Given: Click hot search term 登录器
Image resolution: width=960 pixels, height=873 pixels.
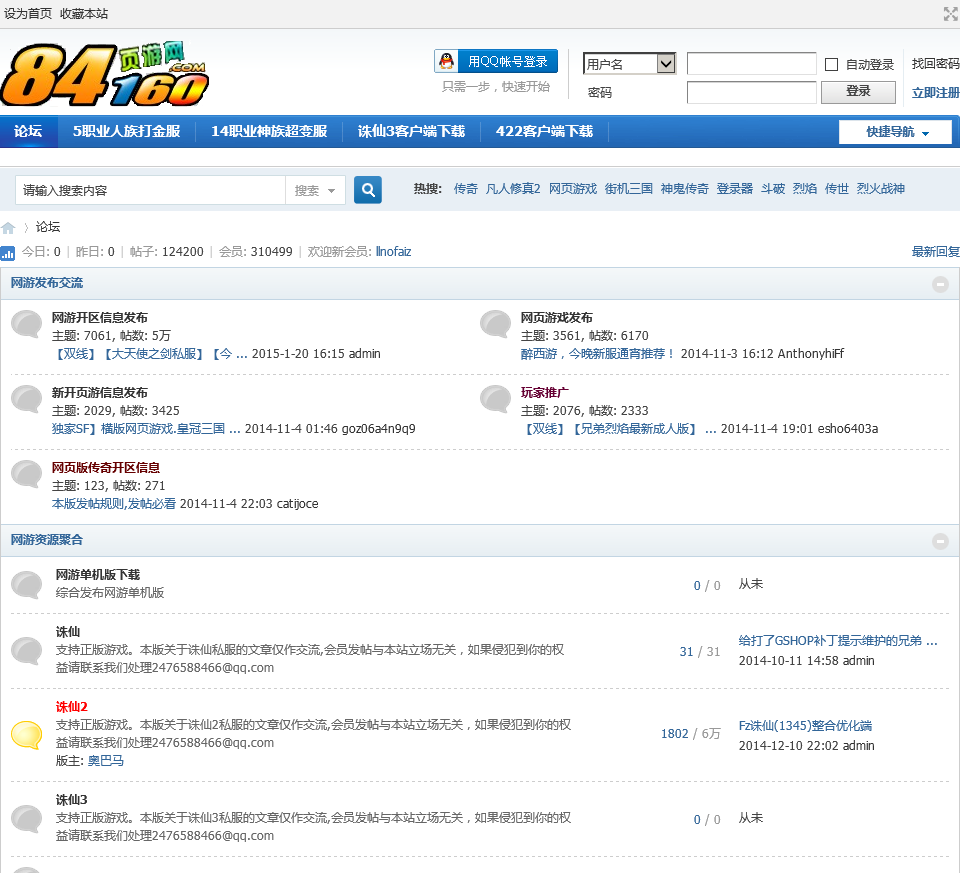Looking at the screenshot, I should pos(735,189).
